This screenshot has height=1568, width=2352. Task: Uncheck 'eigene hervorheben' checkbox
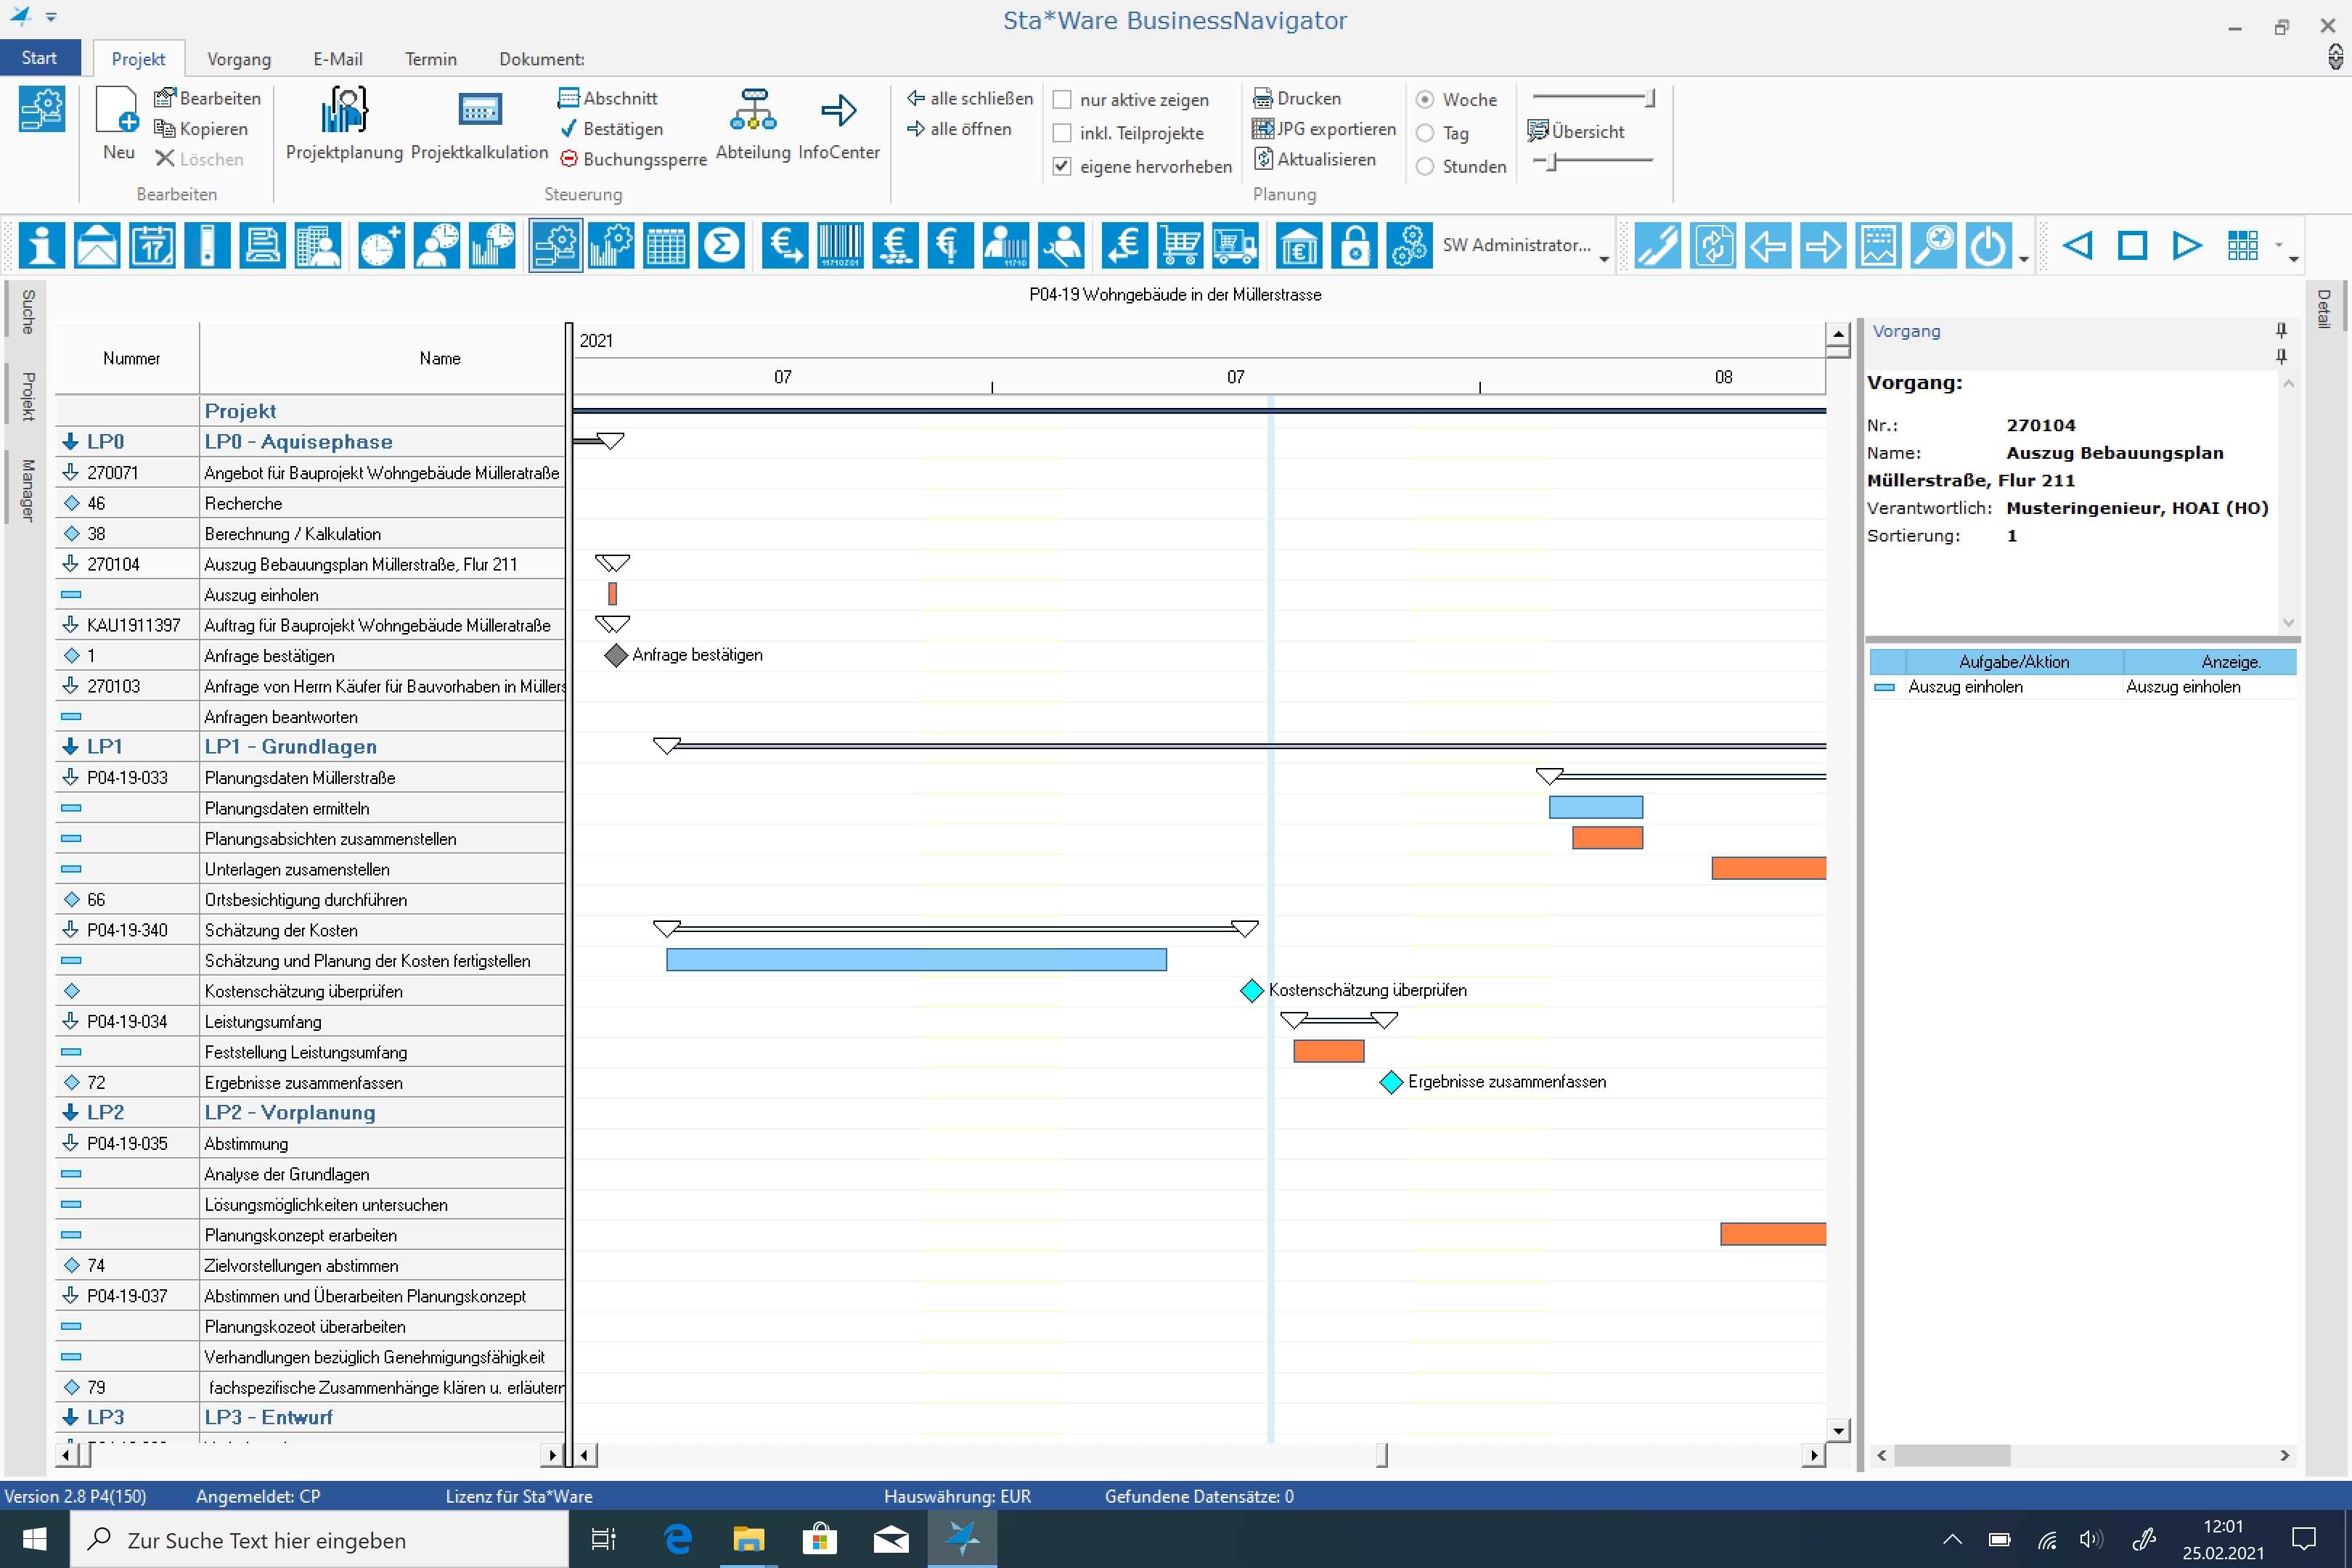coord(1062,166)
